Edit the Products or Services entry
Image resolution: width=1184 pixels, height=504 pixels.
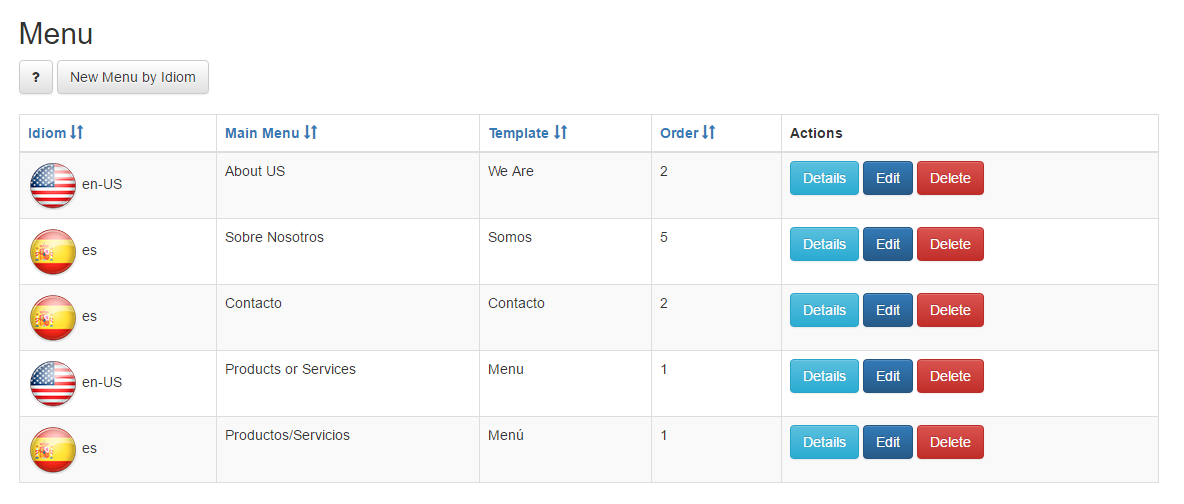pos(887,376)
